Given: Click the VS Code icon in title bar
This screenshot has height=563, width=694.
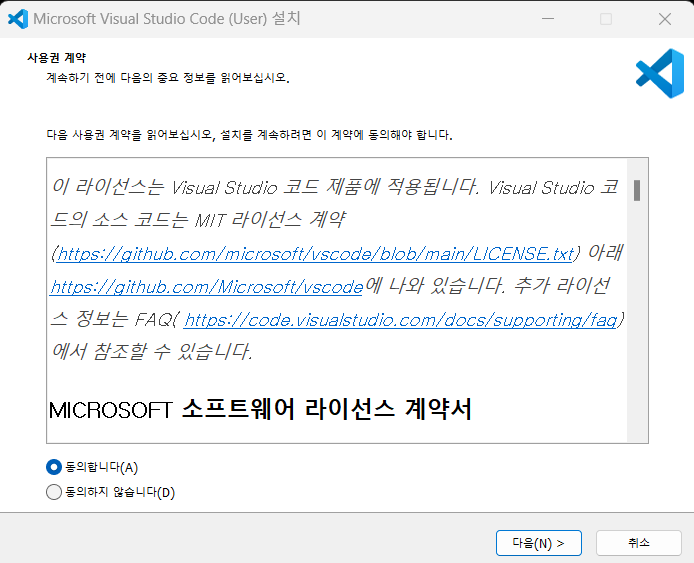Looking at the screenshot, I should (18, 19).
